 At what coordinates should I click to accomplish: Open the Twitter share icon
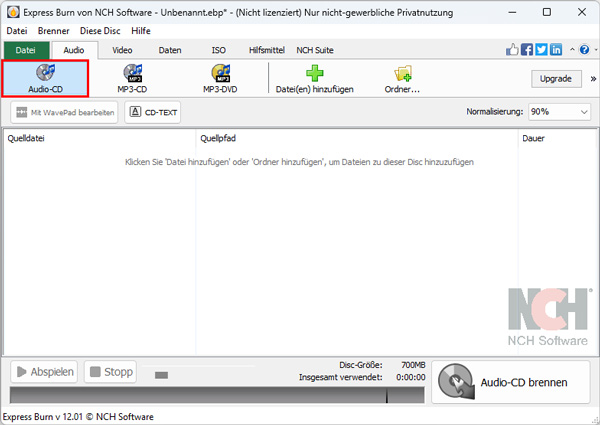(x=541, y=49)
